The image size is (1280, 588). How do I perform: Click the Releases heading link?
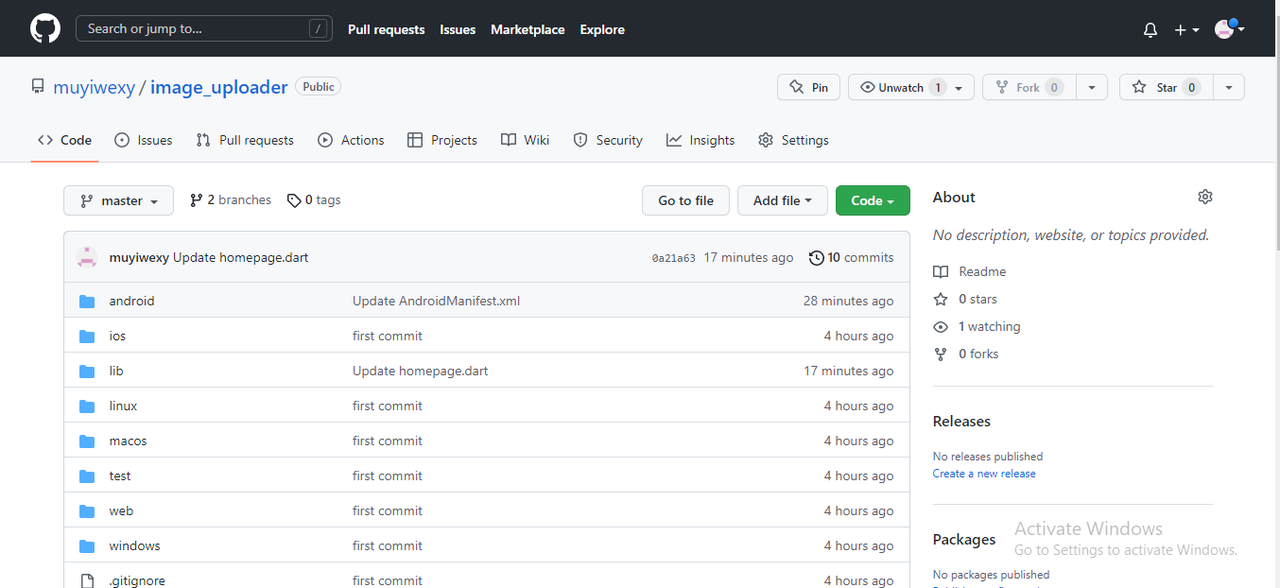click(962, 421)
